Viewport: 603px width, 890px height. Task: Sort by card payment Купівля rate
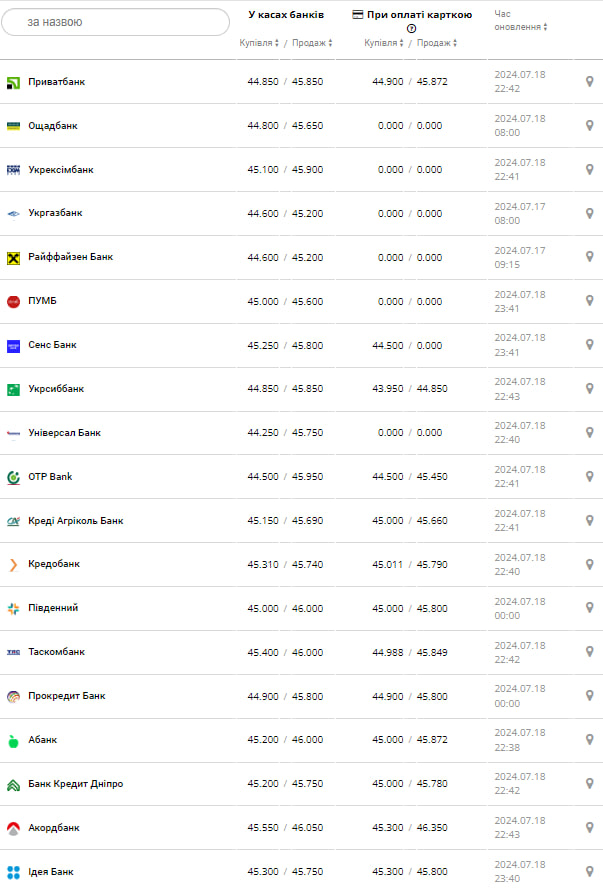click(384, 43)
